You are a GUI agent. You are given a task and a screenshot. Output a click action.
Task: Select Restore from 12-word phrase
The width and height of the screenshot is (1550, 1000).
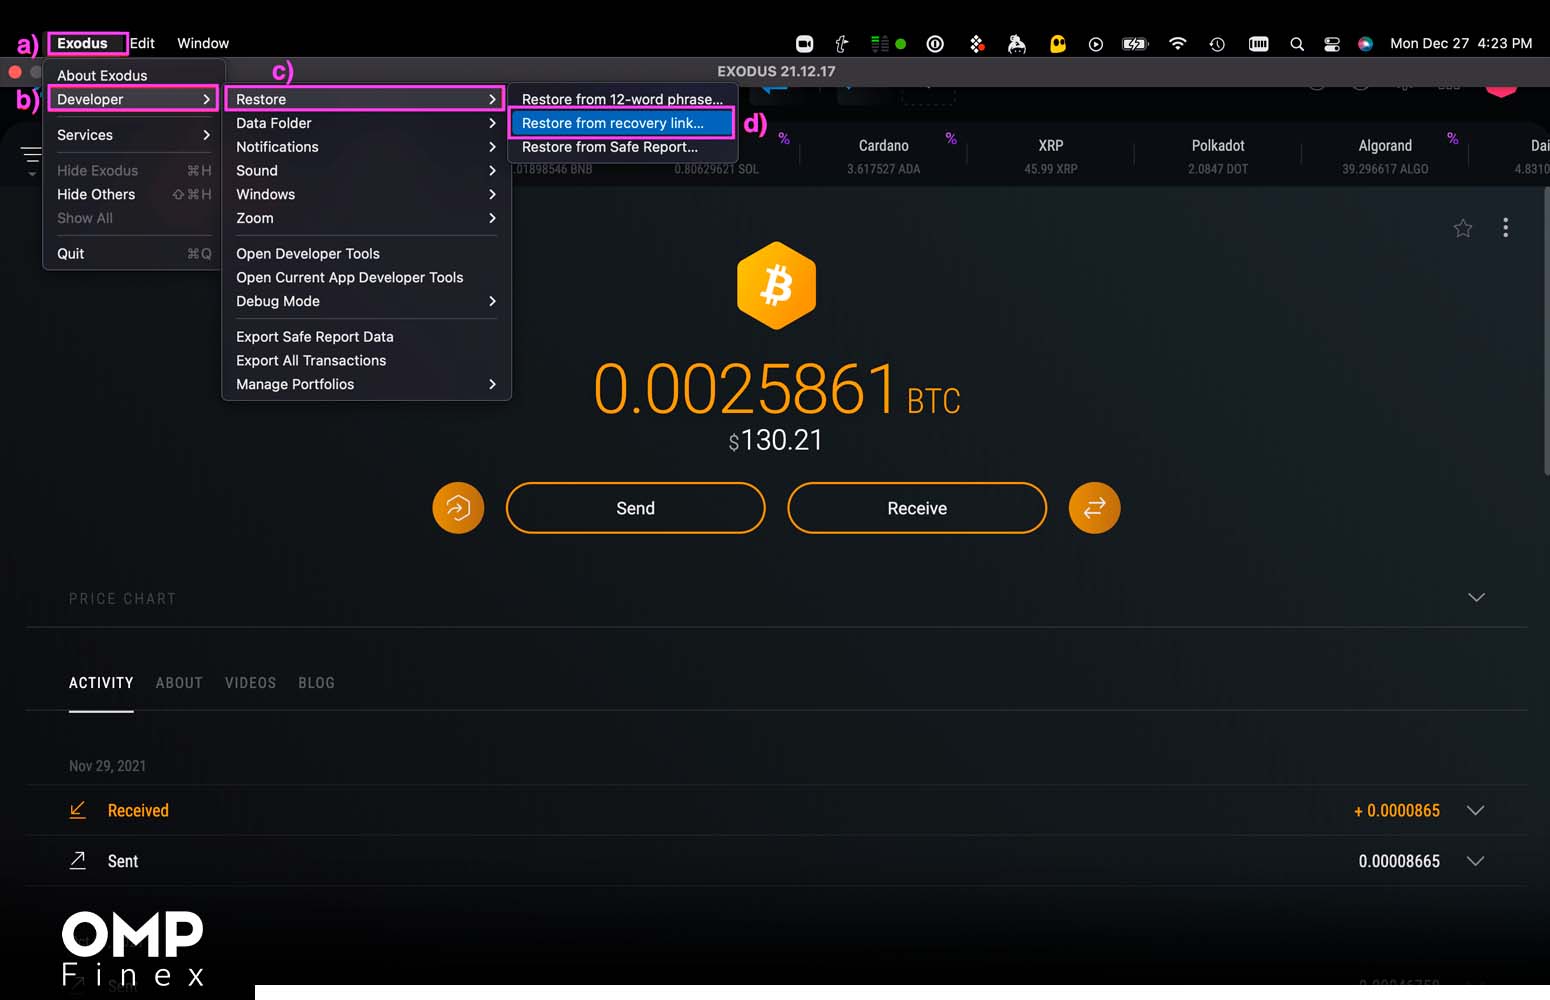click(x=622, y=99)
